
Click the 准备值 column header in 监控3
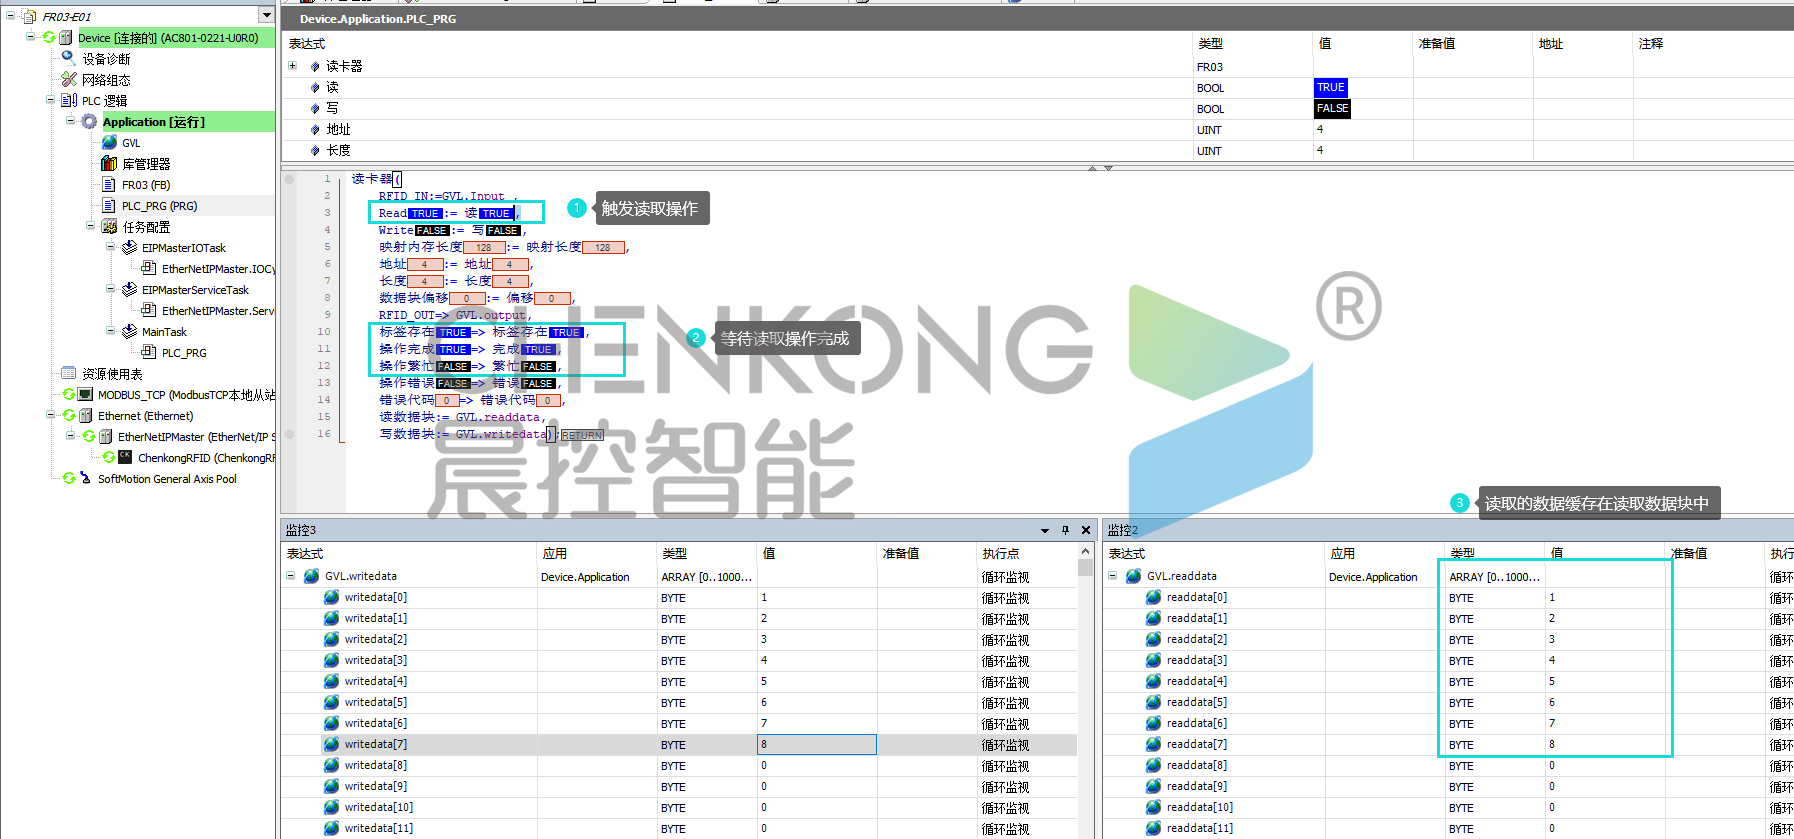901,553
